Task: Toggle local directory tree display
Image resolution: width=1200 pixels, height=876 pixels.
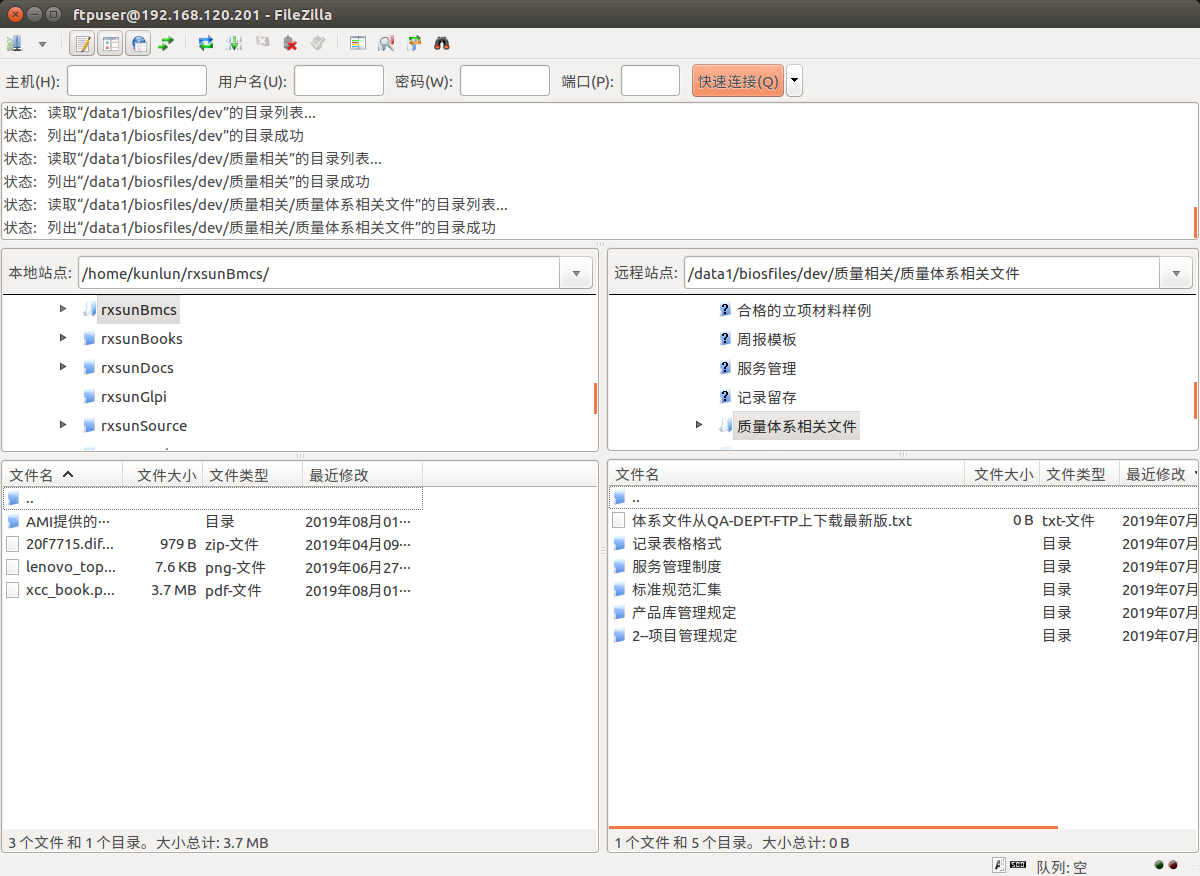Action: point(111,44)
